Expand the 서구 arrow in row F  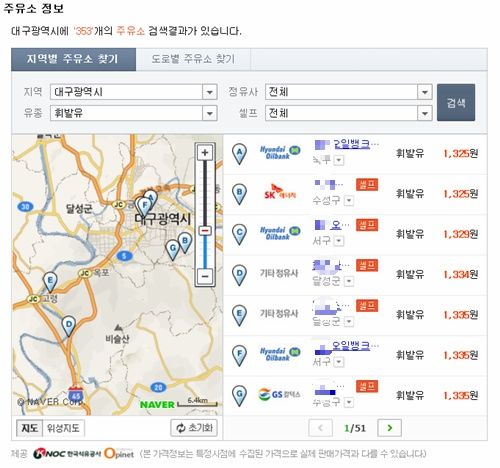[339, 362]
